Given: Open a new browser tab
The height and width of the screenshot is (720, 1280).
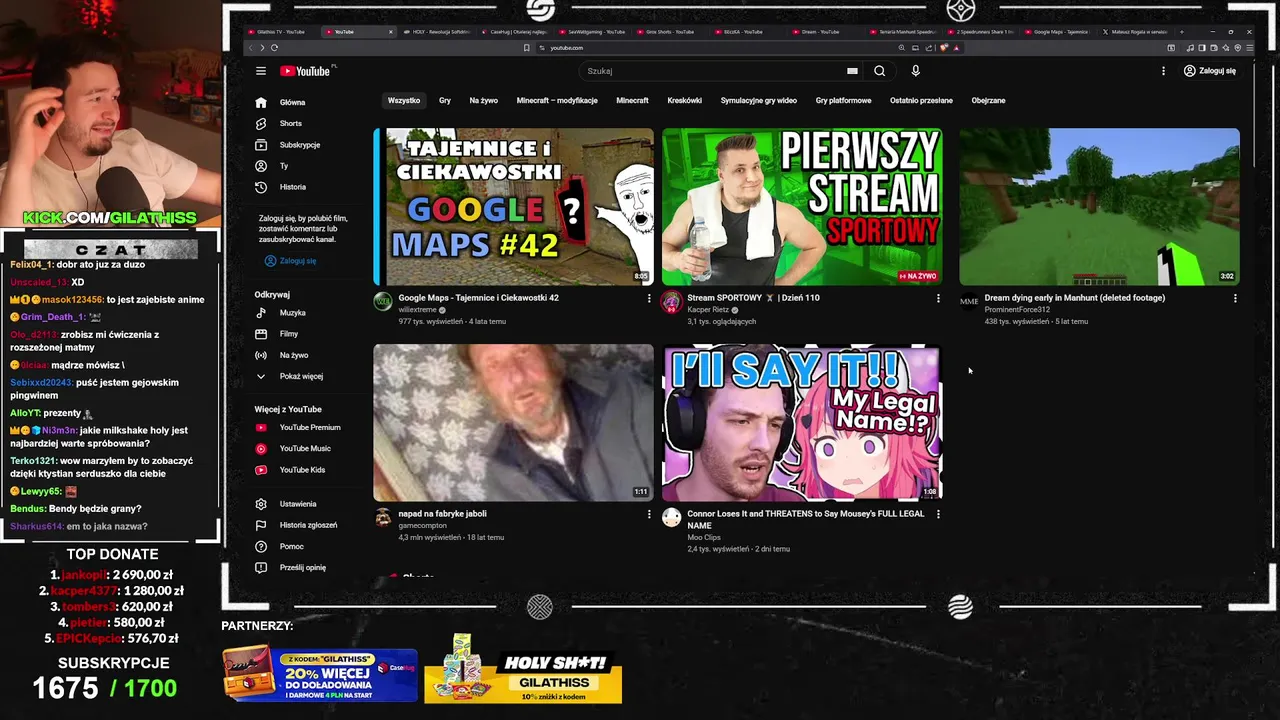Looking at the screenshot, I should point(1182,32).
